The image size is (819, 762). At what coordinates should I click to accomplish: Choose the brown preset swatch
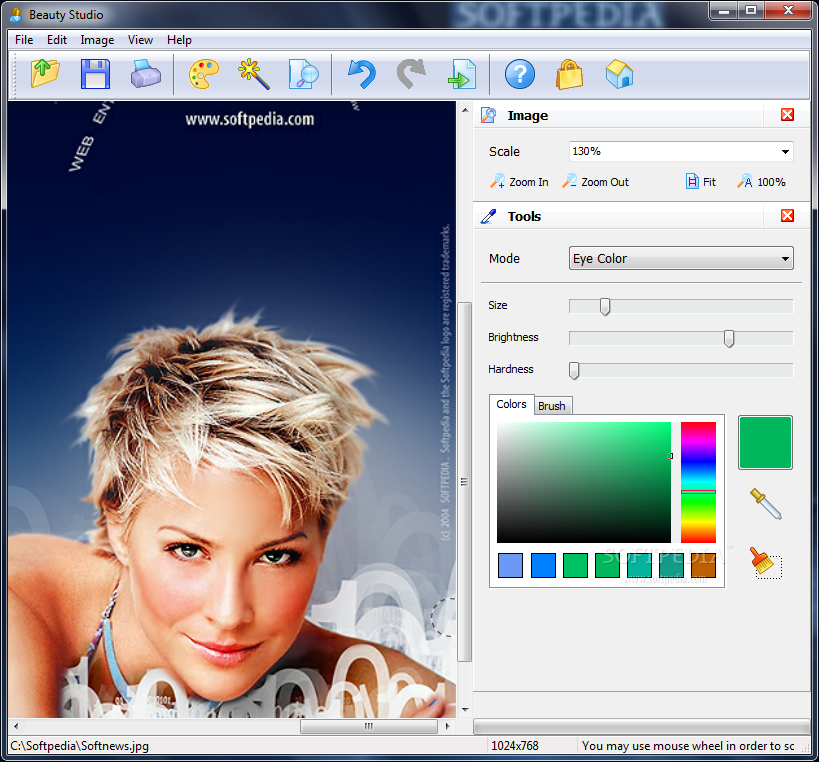[x=703, y=566]
